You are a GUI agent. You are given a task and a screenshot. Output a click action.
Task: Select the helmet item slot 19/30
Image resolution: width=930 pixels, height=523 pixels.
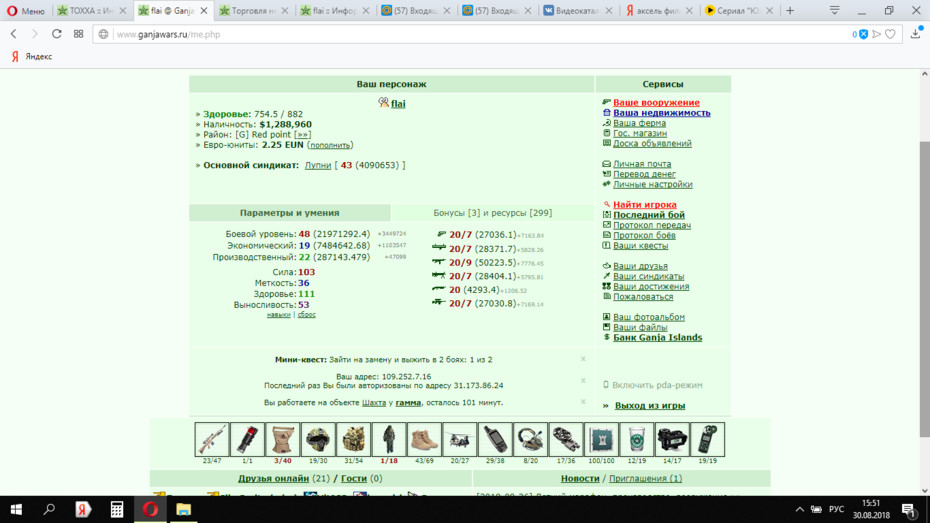tap(318, 439)
